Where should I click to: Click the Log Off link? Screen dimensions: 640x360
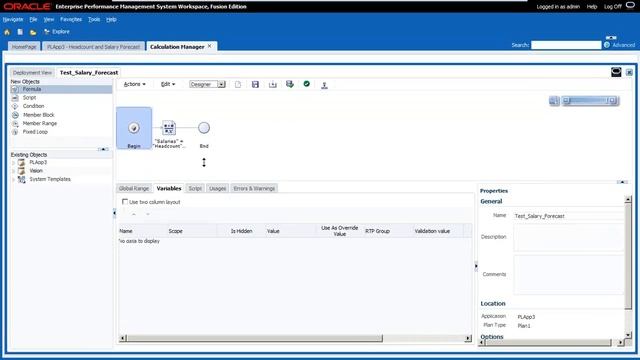click(613, 7)
